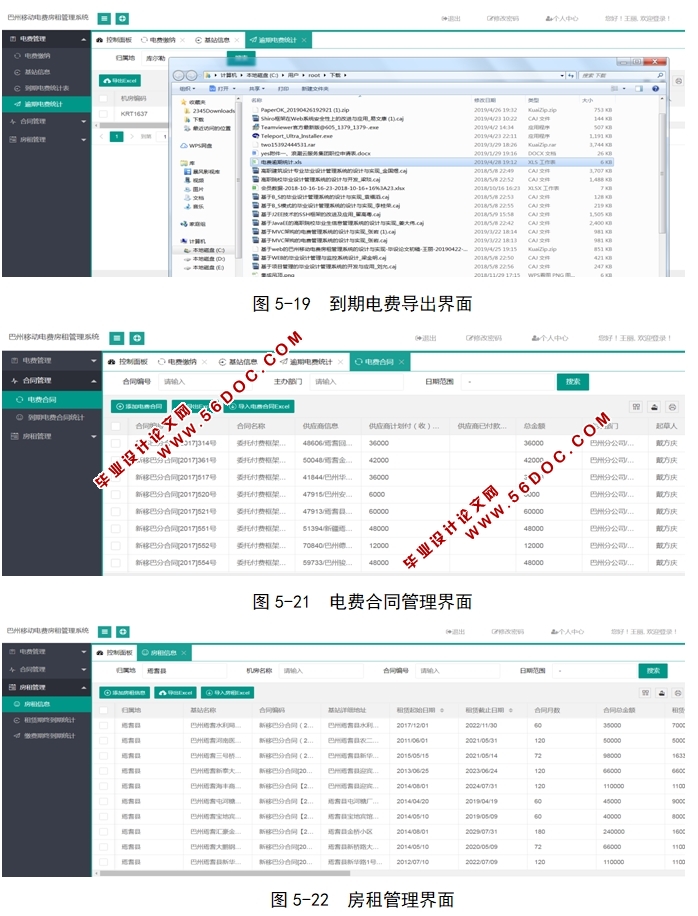Switch to 控制面板 tab in Figure 5-22
Viewport: 698px width, 916px height.
(x=116, y=653)
